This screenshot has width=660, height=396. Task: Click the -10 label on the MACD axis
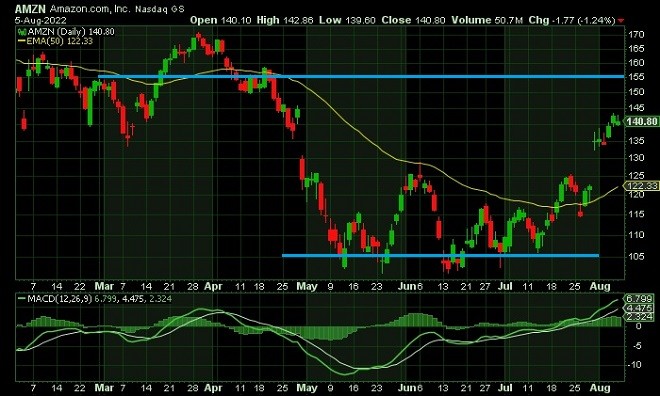tap(635, 364)
